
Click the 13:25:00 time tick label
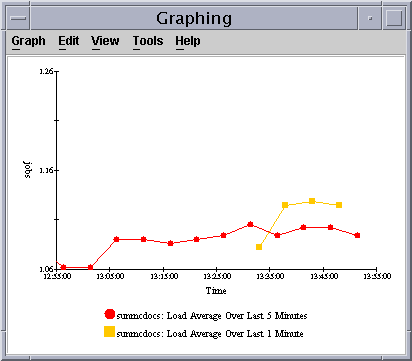click(217, 276)
